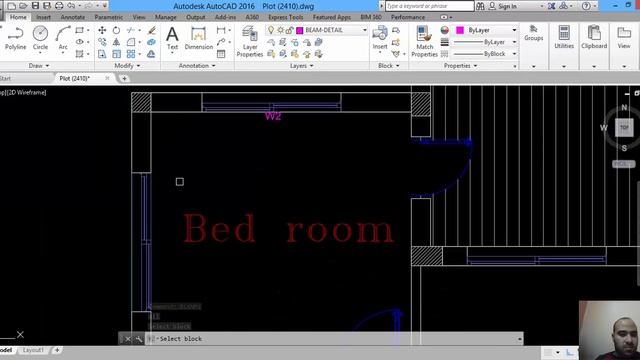This screenshot has width=640, height=360.
Task: Plot the drawing via printer icon
Action: [59, 6]
